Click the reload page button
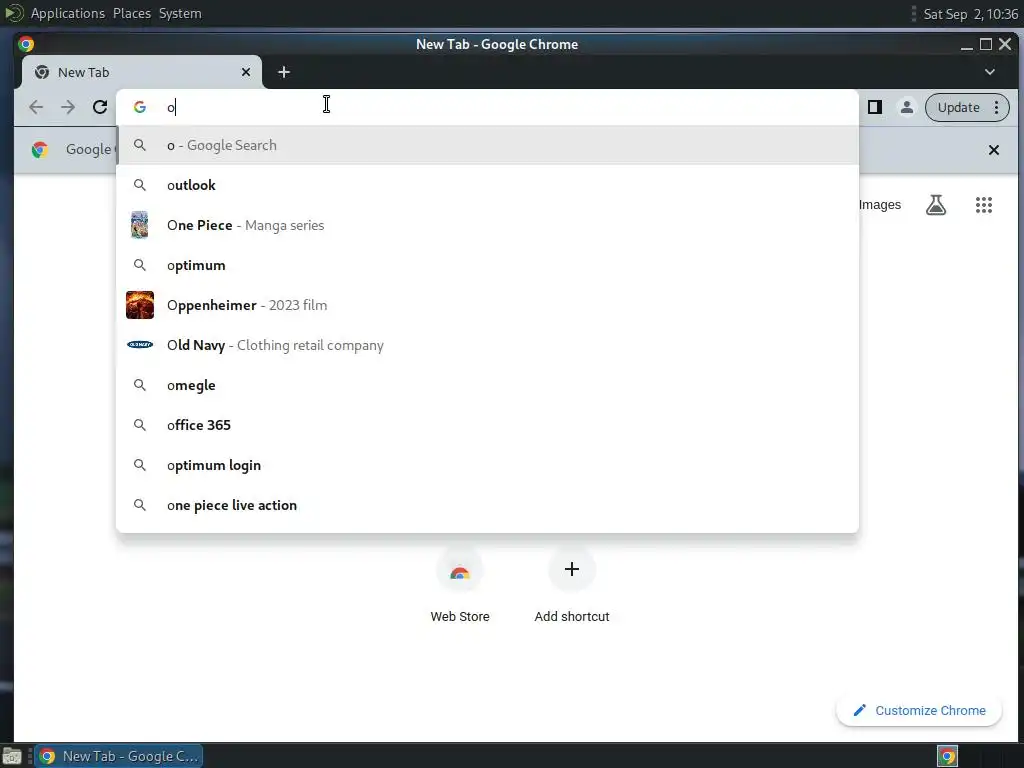The image size is (1024, 768). point(100,107)
